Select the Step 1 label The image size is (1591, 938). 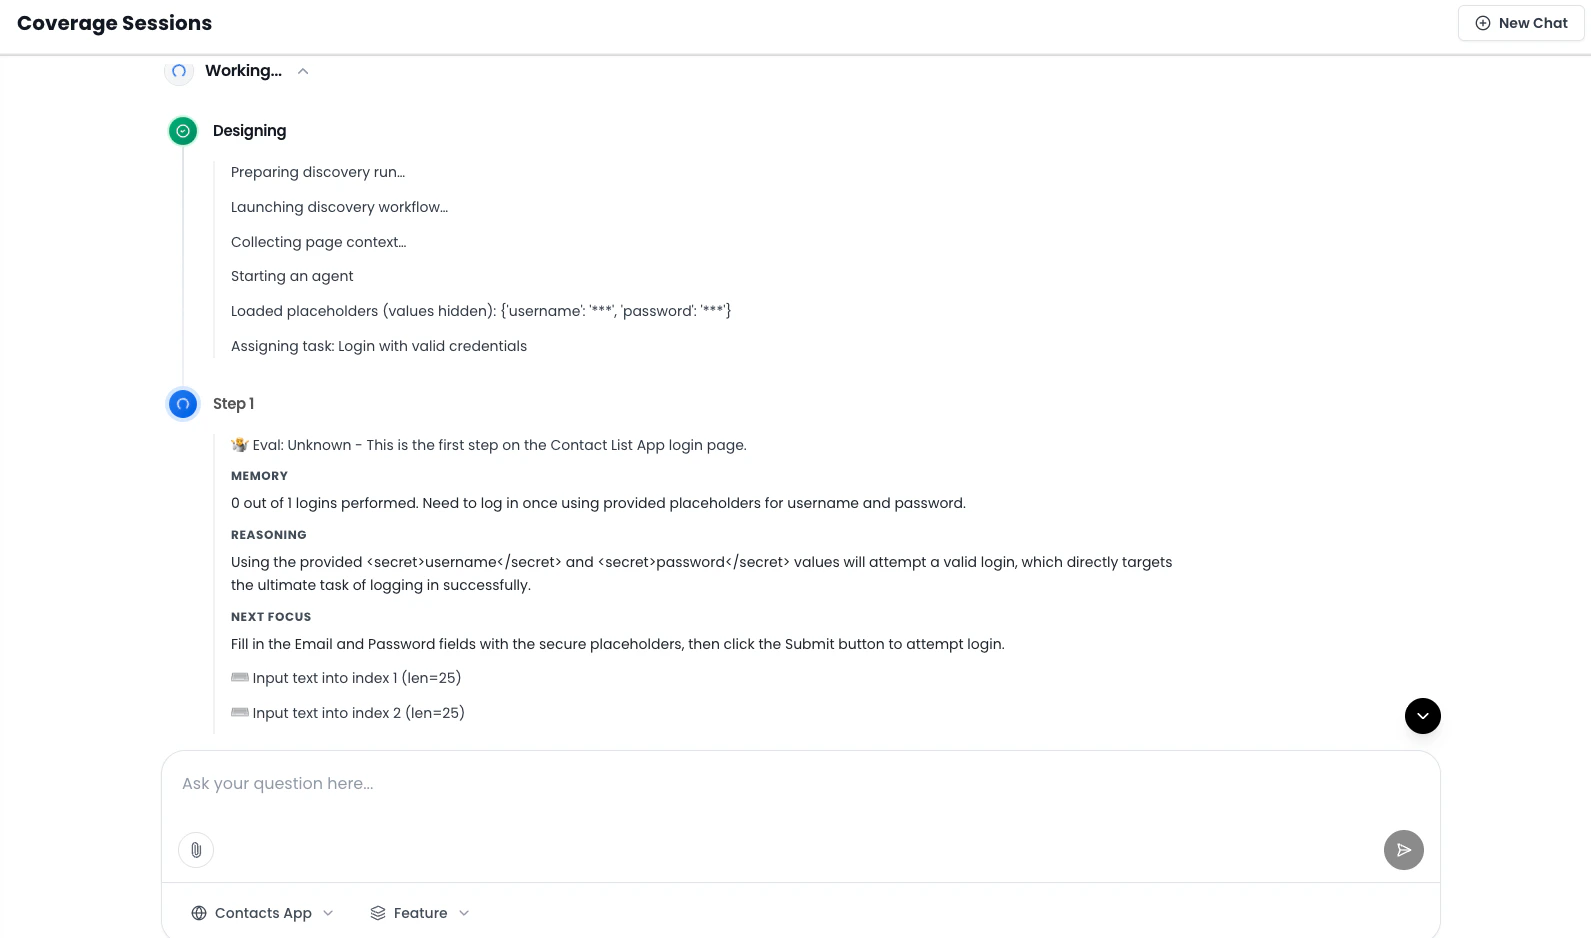[x=233, y=403]
